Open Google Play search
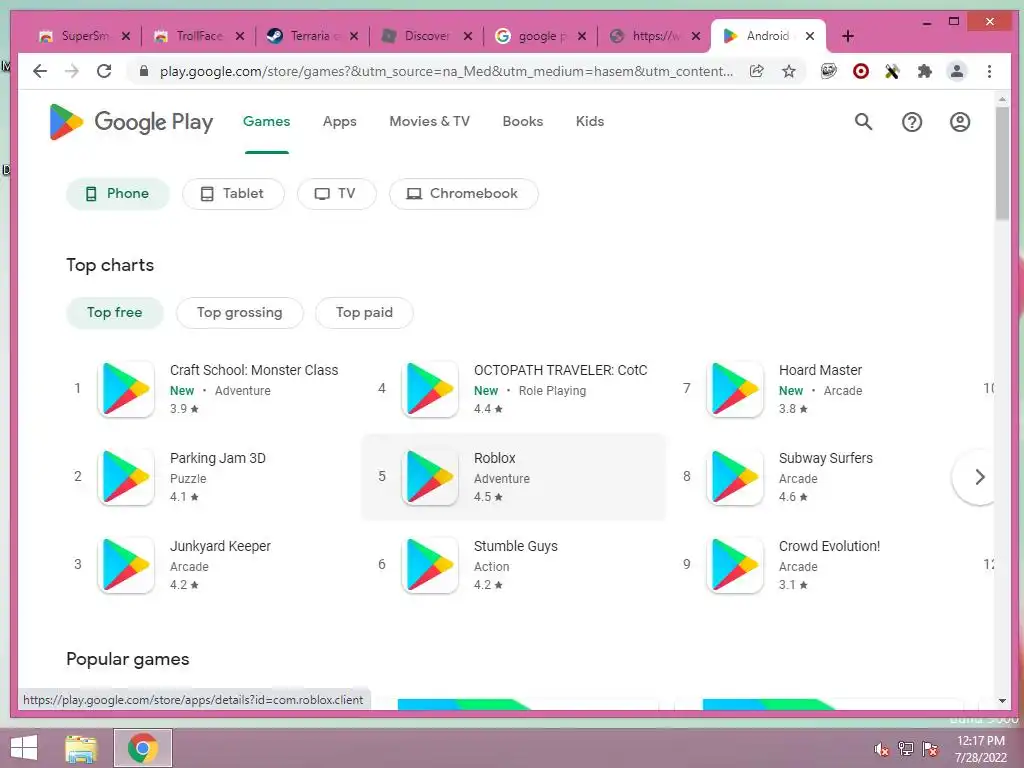 (x=863, y=121)
